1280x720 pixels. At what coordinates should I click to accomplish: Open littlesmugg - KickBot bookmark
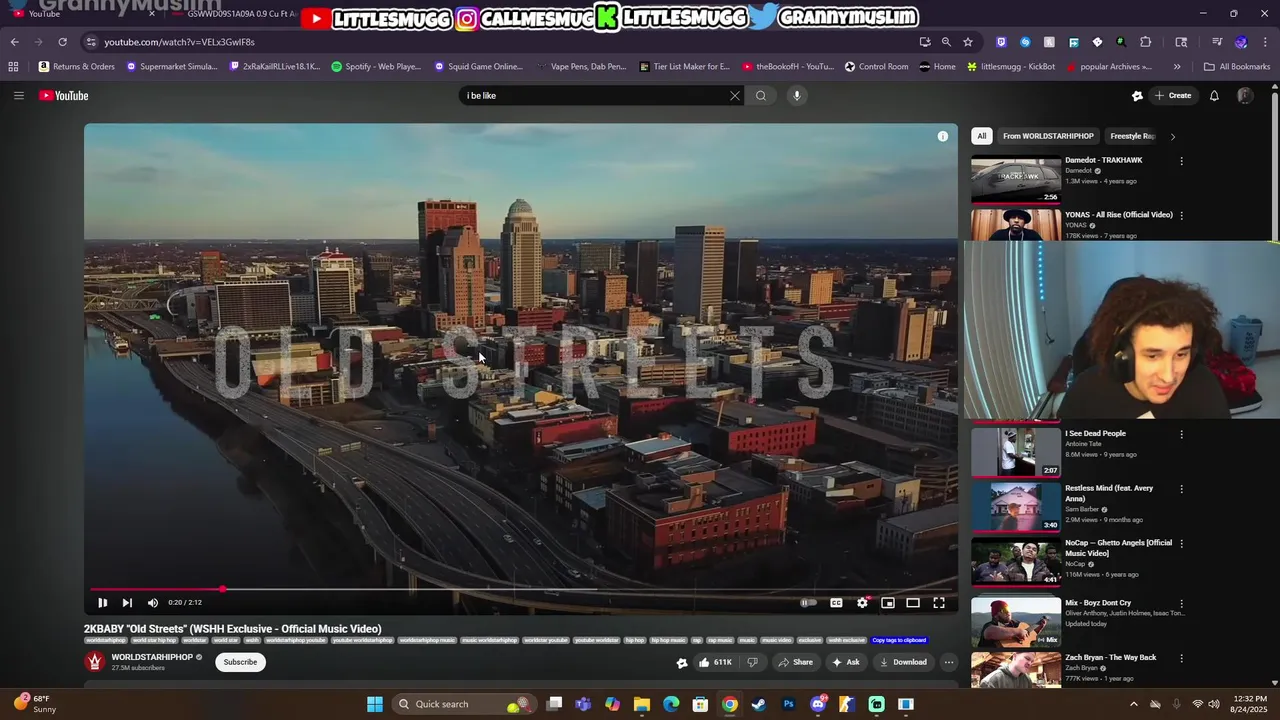[1011, 67]
